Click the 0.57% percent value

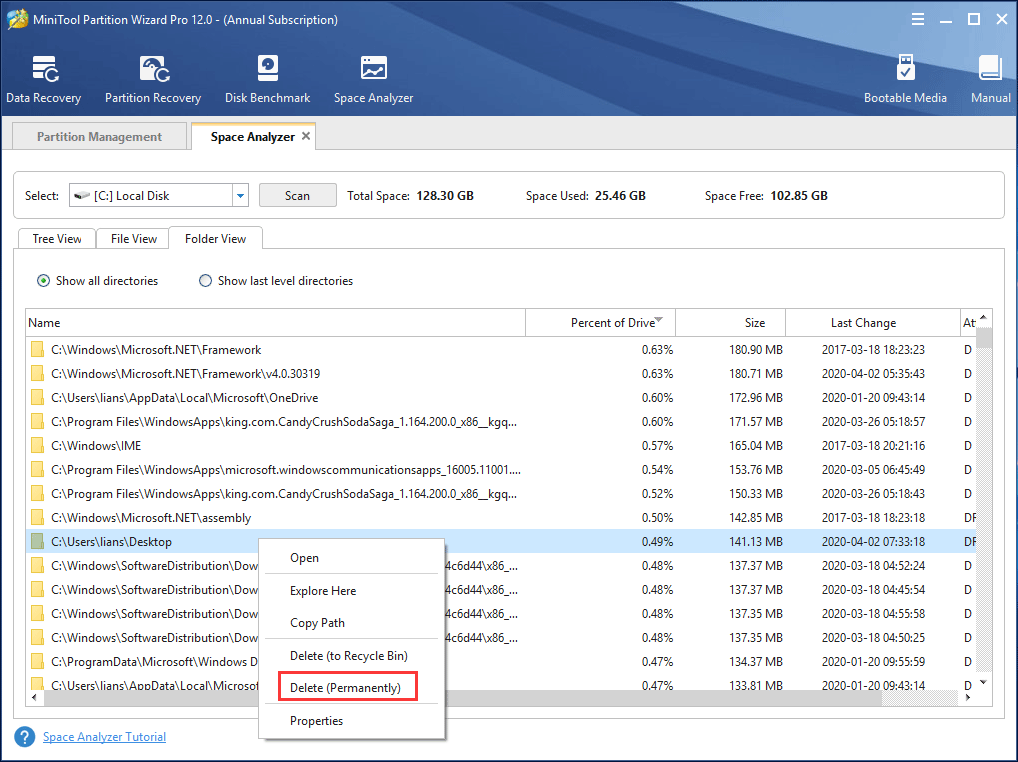click(658, 446)
